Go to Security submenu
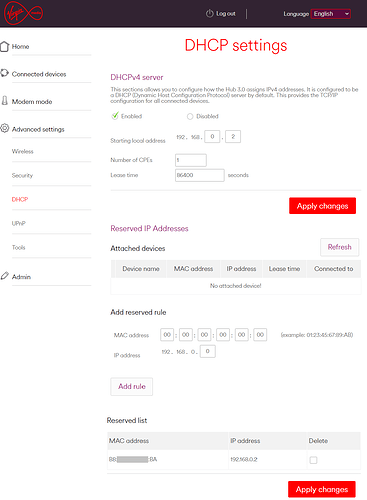The width and height of the screenshot is (367, 500). pyautogui.click(x=22, y=175)
